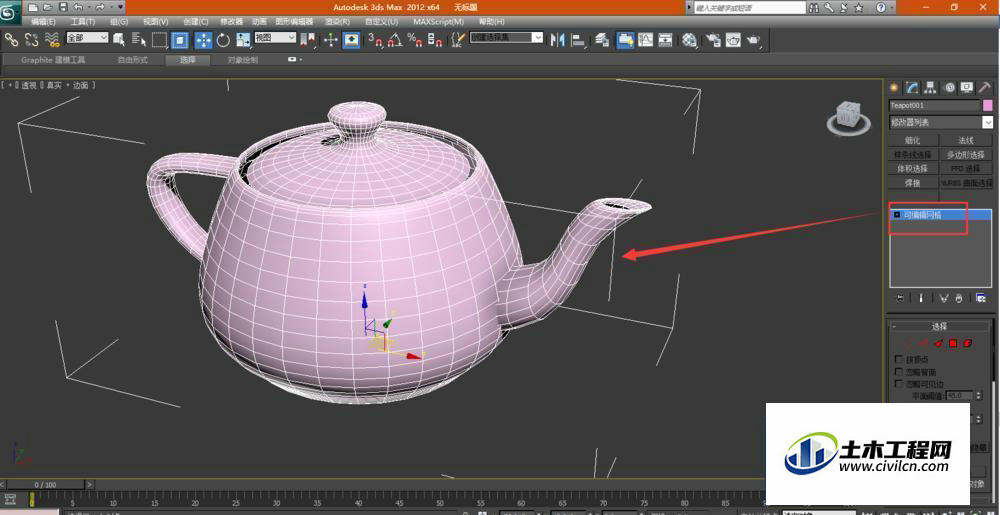The image size is (1000, 515).
Task: Toggle 3D Snaps magnet icon
Action: pyautogui.click(x=375, y=40)
